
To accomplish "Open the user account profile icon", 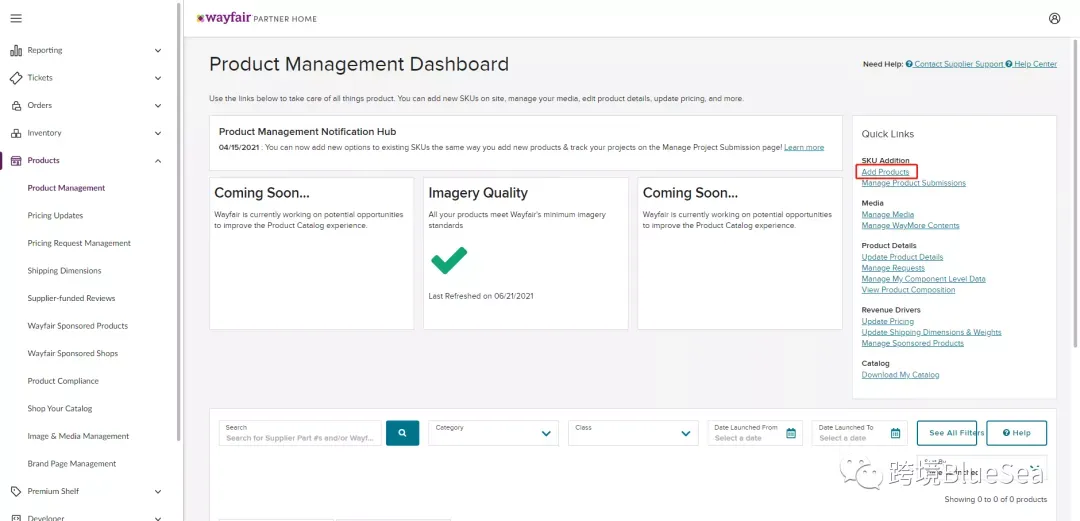I will tap(1055, 19).
